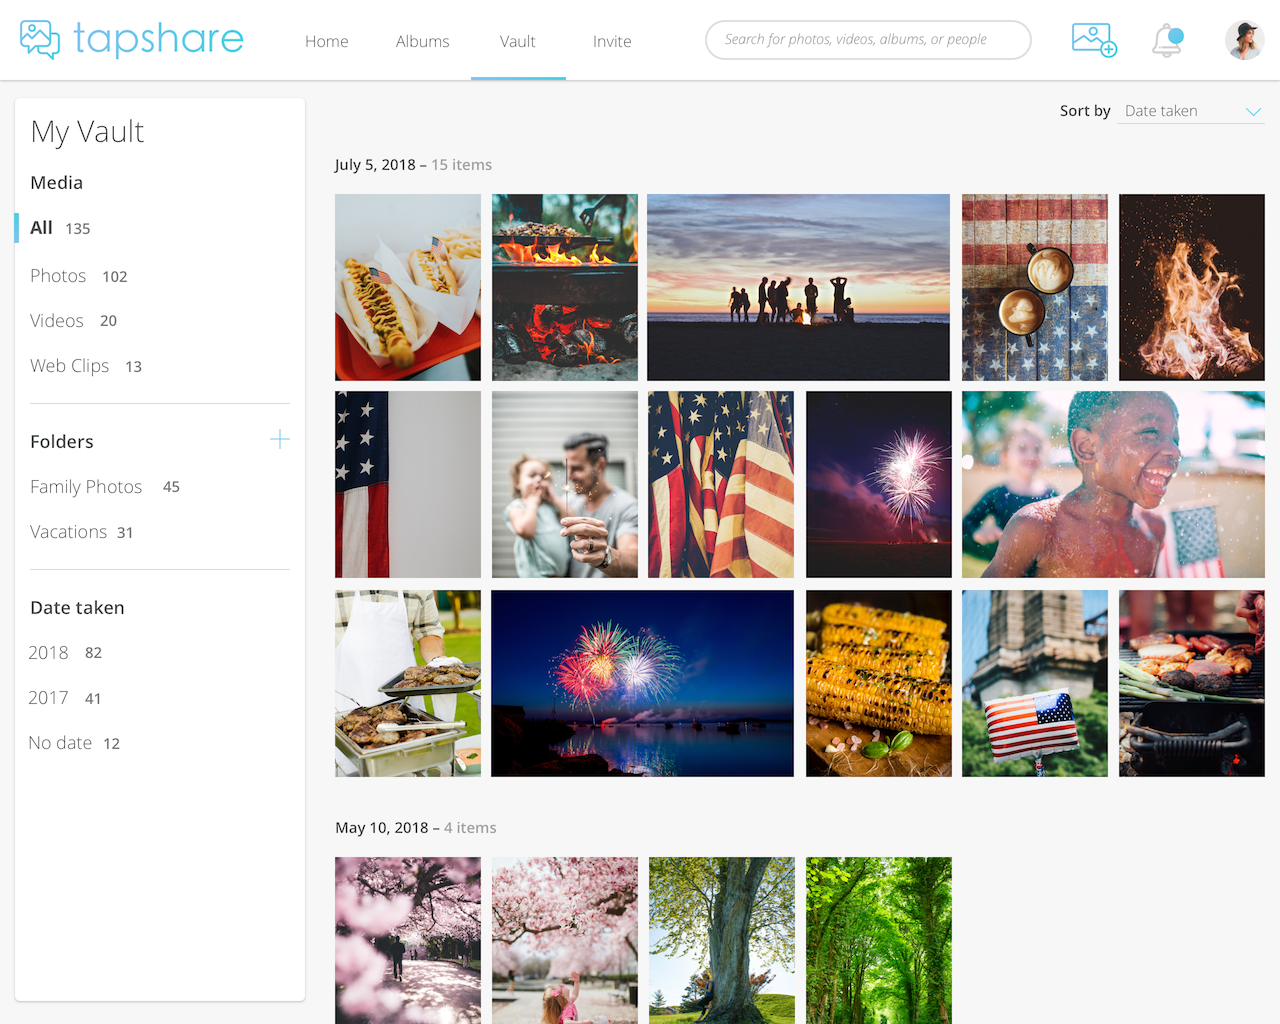Viewport: 1280px width, 1024px height.
Task: Show Web Clips media
Action: tap(86, 366)
